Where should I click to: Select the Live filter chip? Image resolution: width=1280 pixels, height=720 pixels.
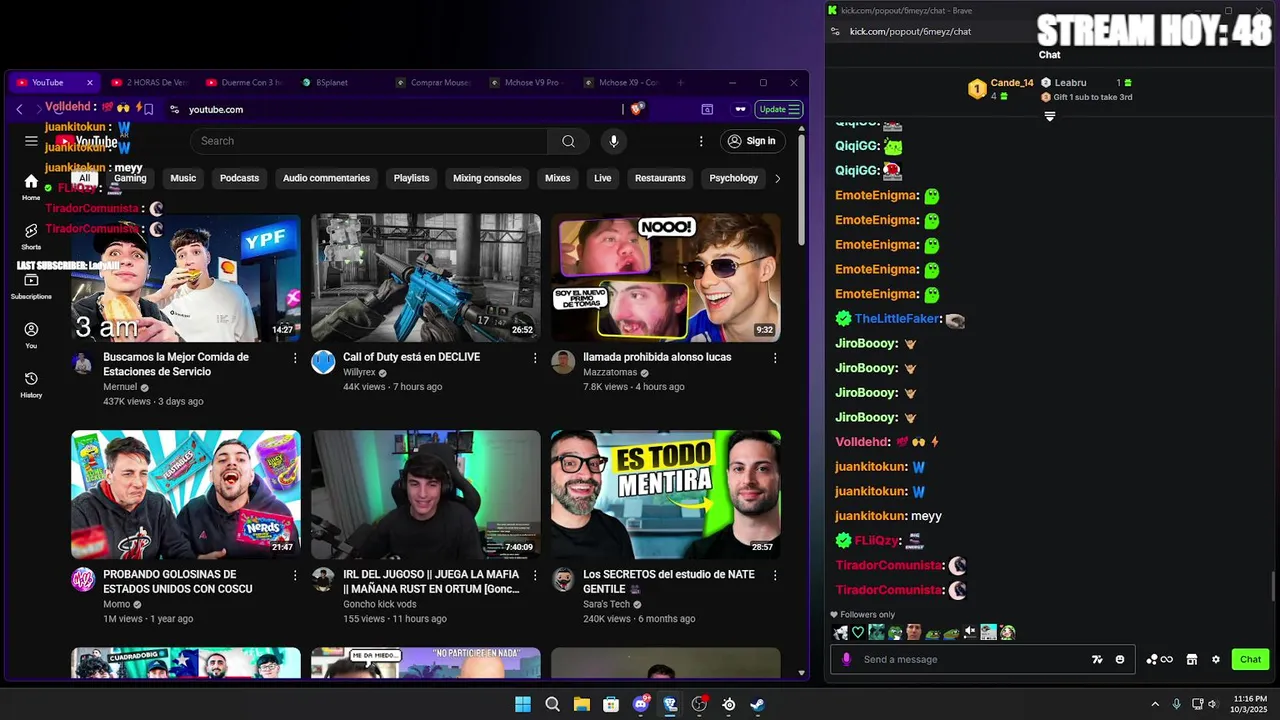(x=602, y=178)
